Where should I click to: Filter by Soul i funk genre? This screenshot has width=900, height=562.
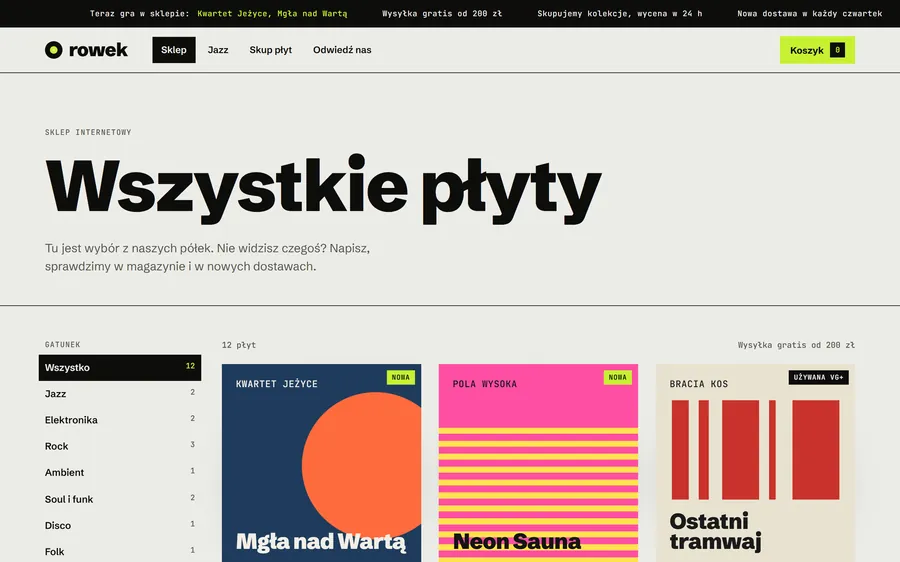click(120, 499)
